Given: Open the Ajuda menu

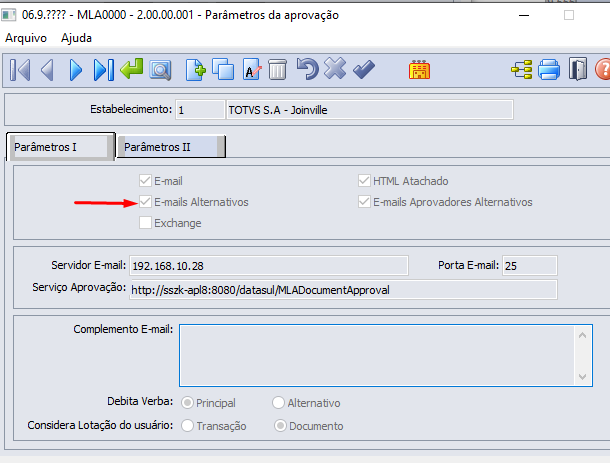Looking at the screenshot, I should [76, 38].
